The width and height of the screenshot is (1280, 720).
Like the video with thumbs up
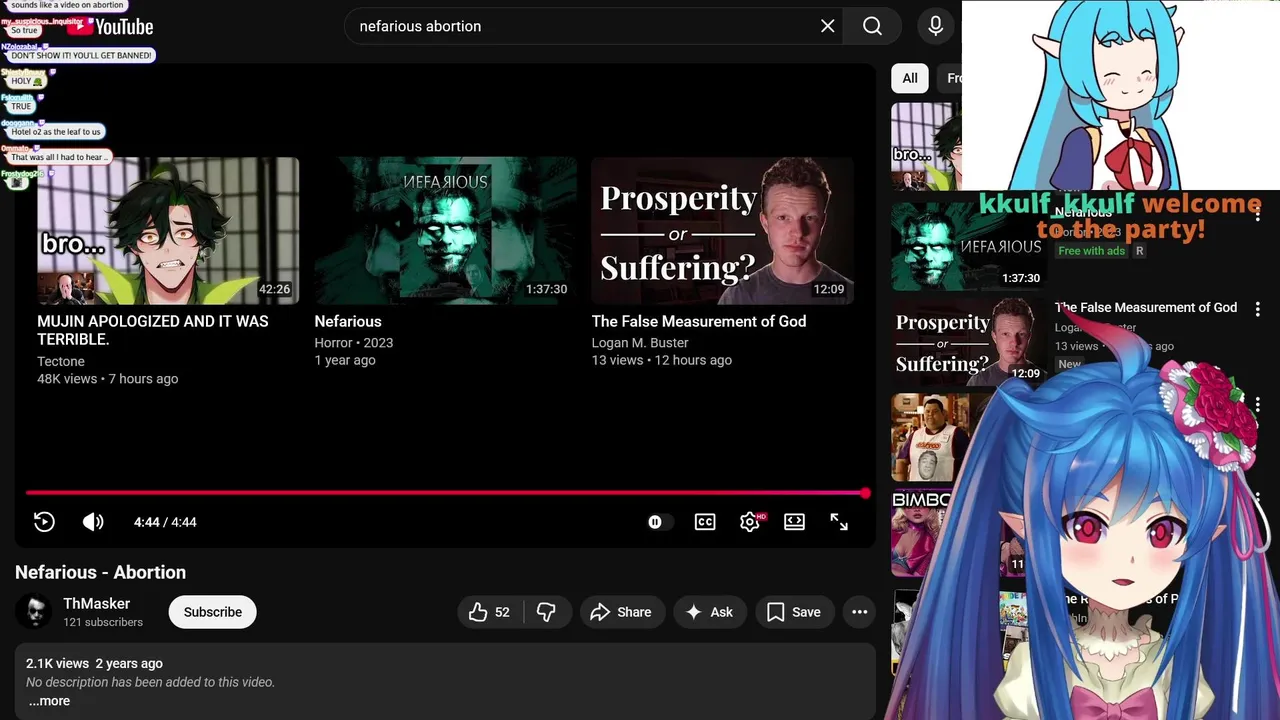coord(490,612)
